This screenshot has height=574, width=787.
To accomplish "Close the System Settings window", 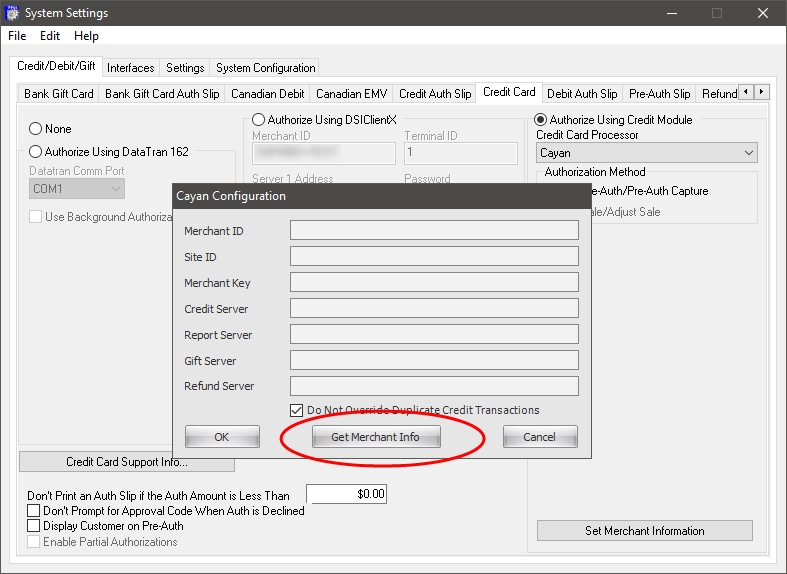I will [x=763, y=13].
